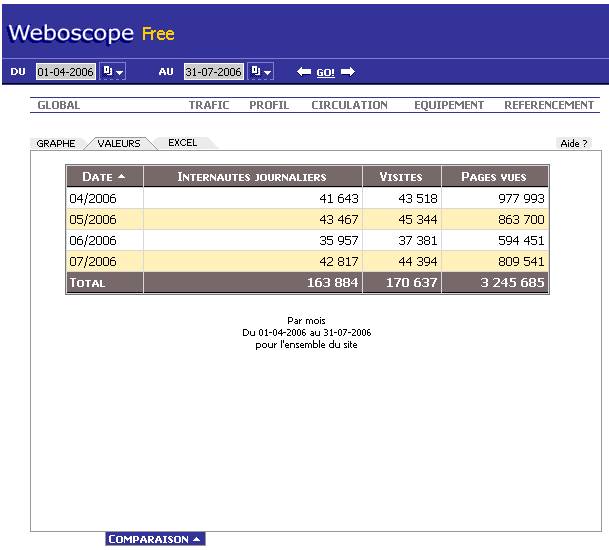Viewport: 609px width, 550px height.
Task: Open the TRAFIC menu
Action: (209, 105)
